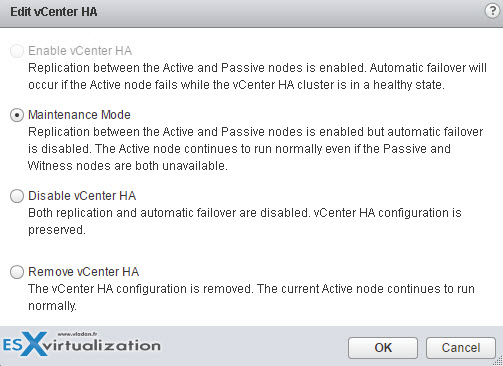Click the resize grip at dialog corner
Screen dimensions: 503x366
[498, 361]
